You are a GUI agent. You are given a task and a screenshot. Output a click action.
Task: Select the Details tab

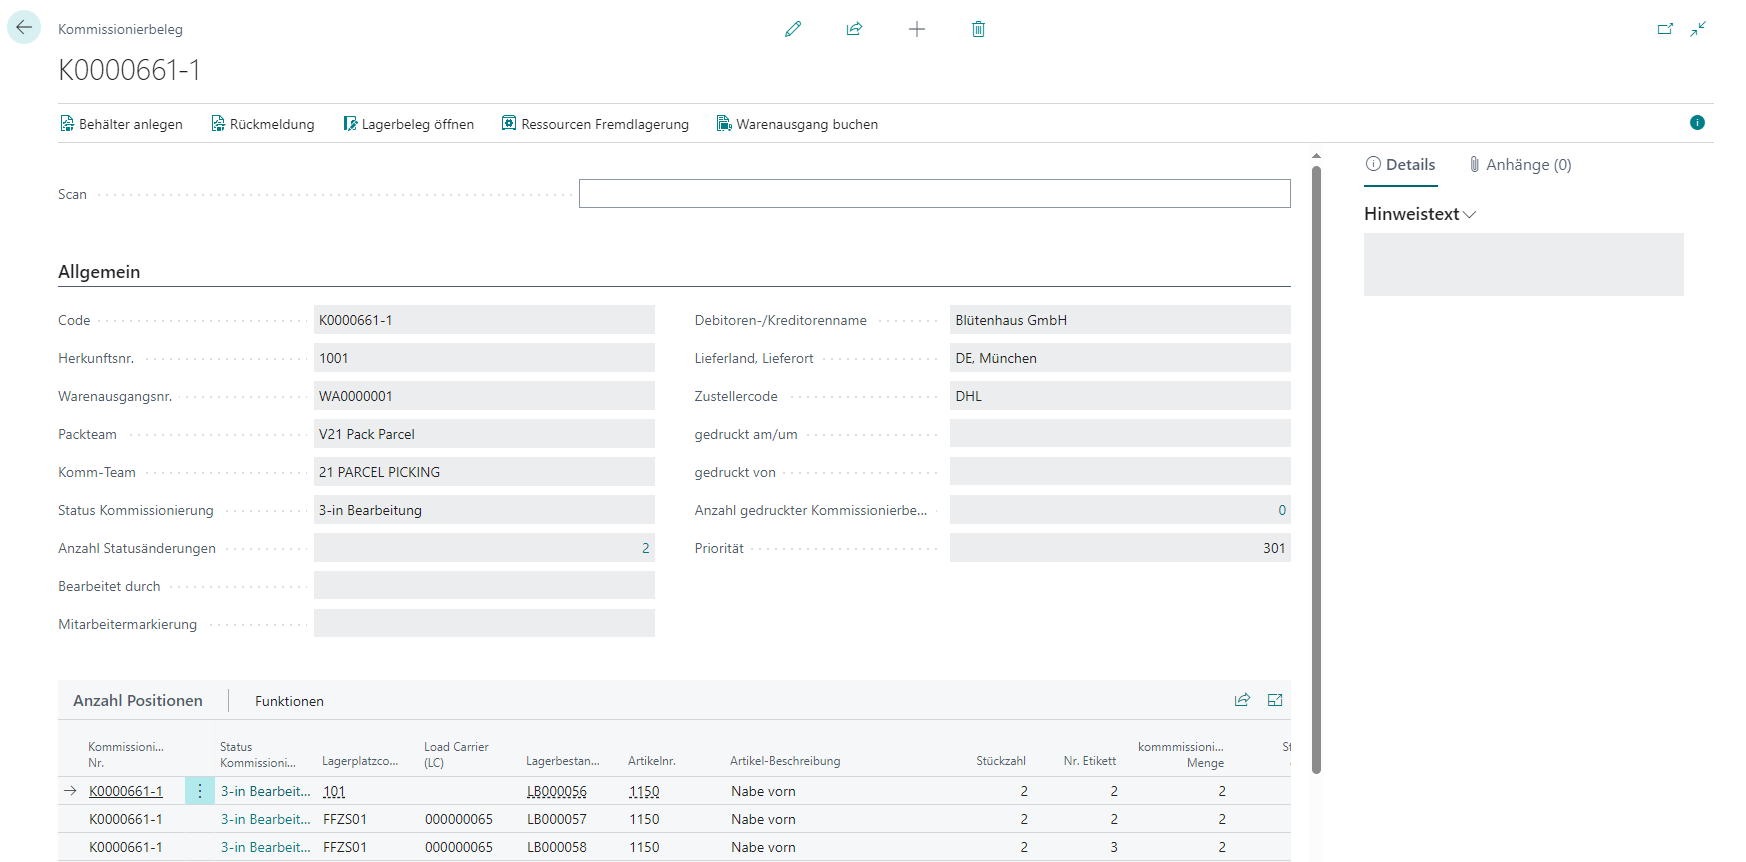(x=1401, y=165)
